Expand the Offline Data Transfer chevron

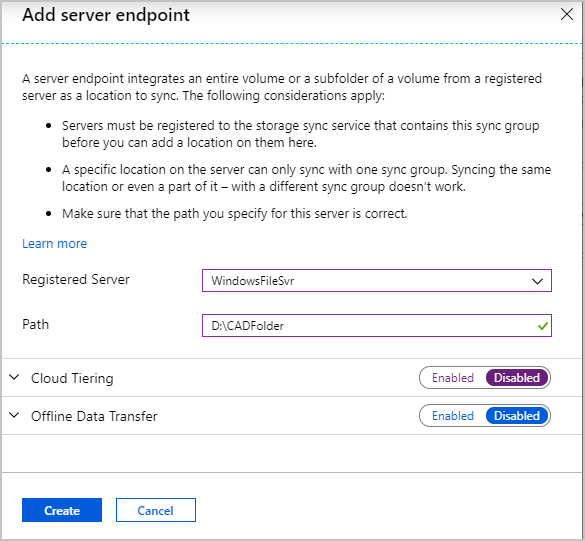point(14,415)
